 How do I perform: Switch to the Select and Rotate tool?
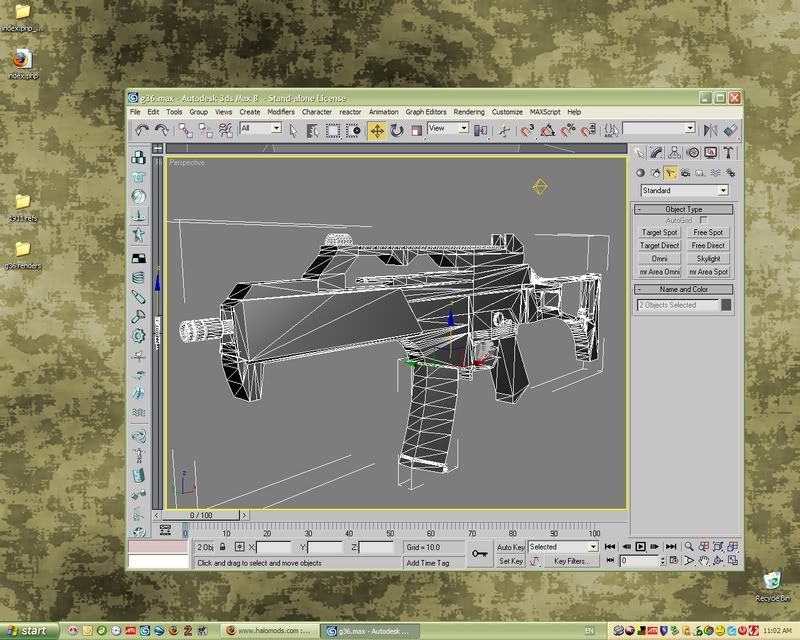[x=396, y=131]
